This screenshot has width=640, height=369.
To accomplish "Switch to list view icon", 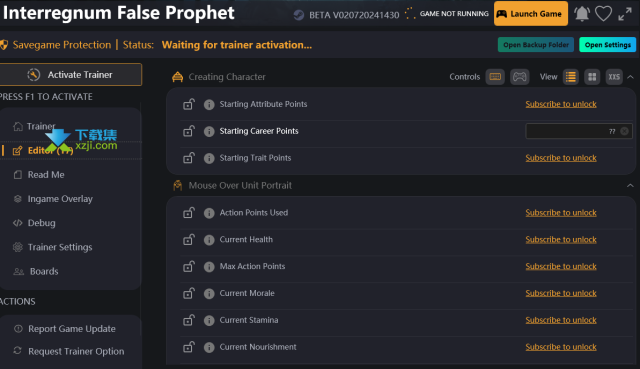I will 571,77.
